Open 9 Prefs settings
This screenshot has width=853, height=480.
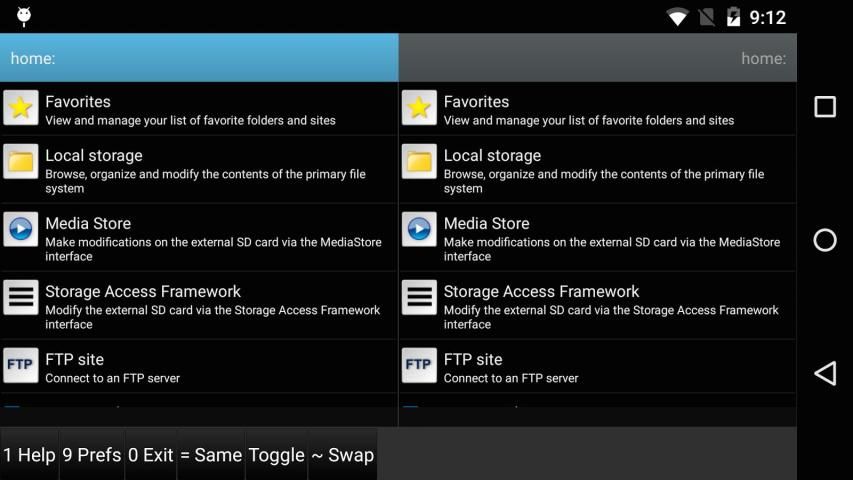coord(92,455)
